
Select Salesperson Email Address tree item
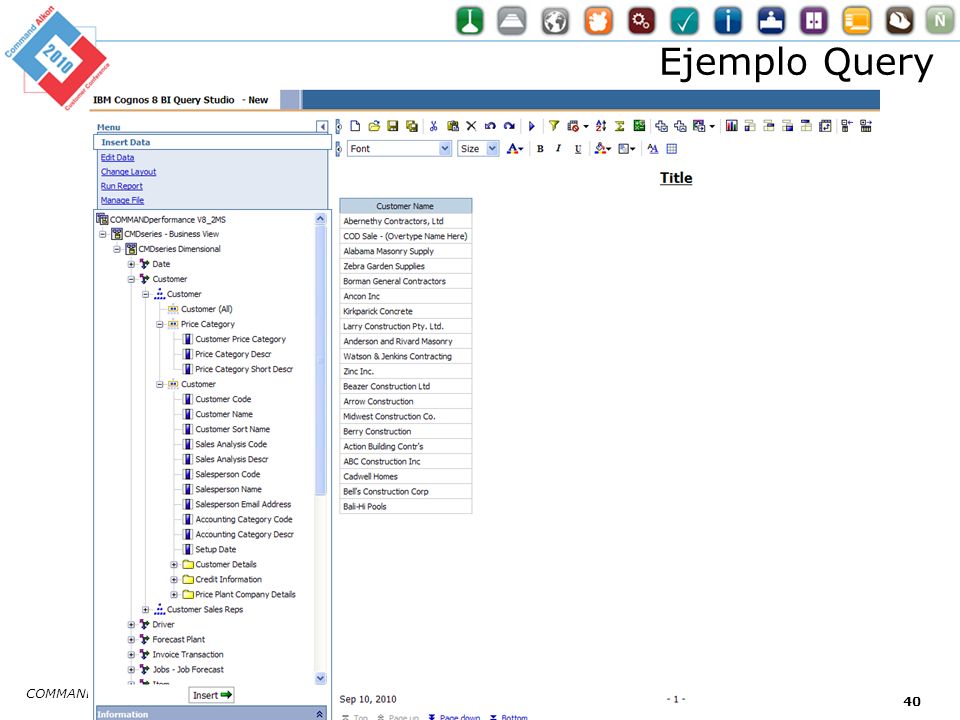(243, 504)
